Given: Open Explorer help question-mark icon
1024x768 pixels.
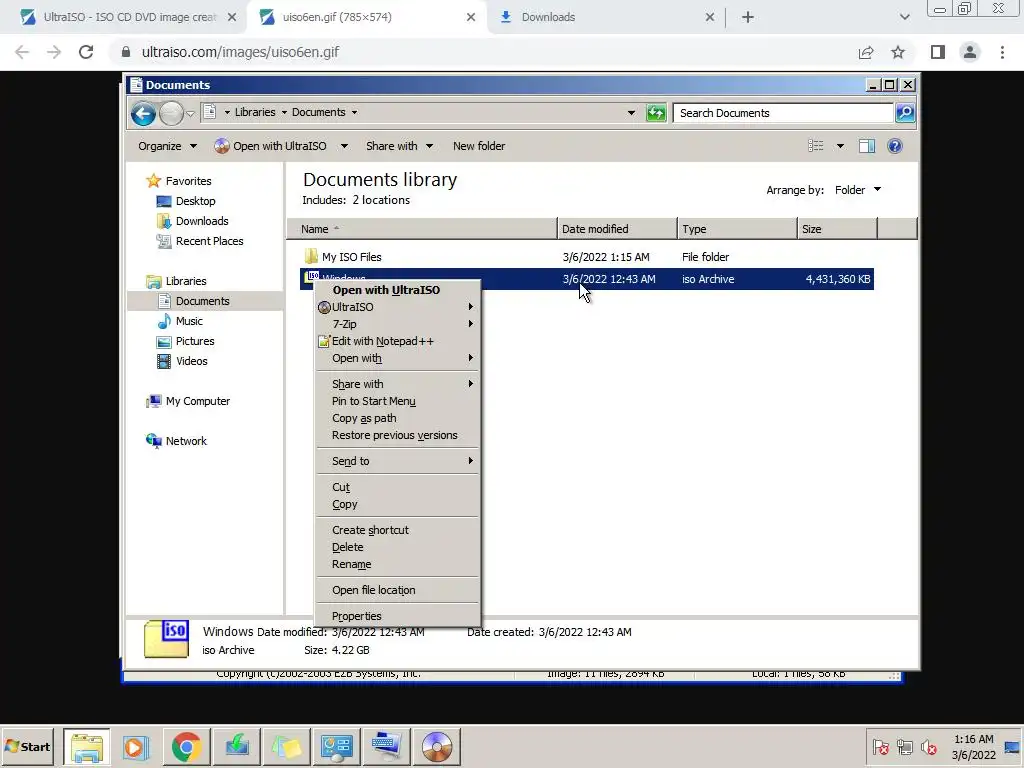Looking at the screenshot, I should [895, 146].
